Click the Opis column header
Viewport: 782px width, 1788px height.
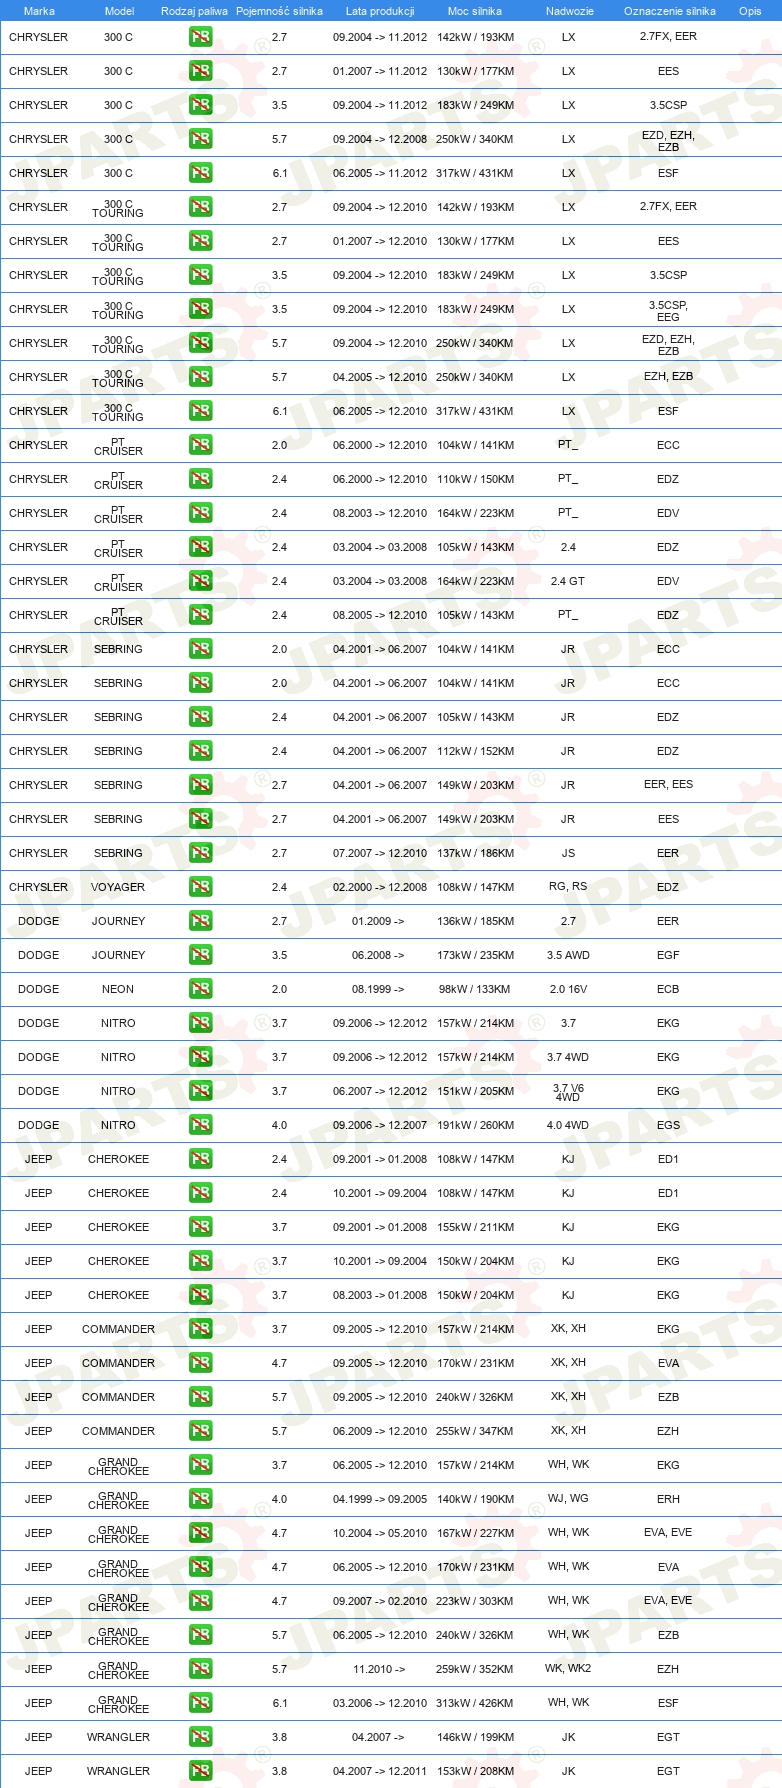[750, 11]
